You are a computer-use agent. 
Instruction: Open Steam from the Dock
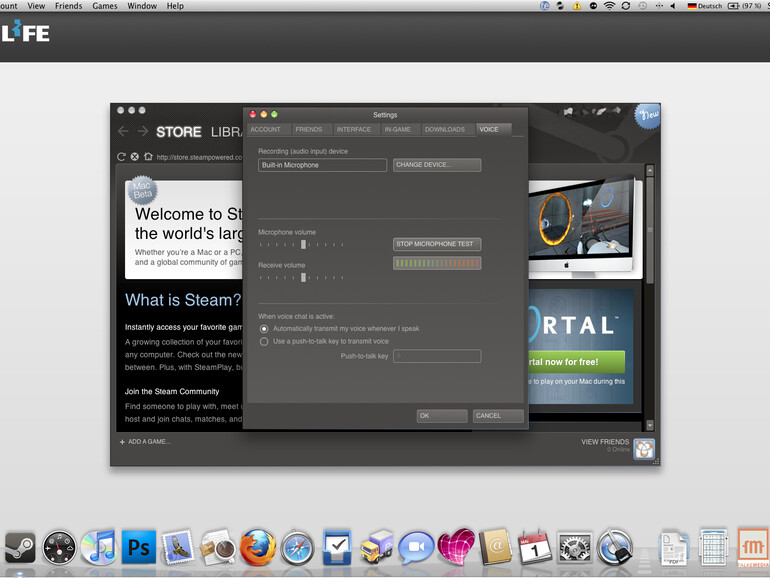(x=20, y=548)
